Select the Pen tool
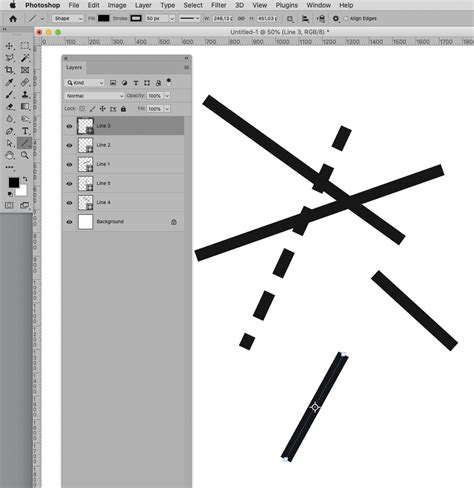The height and width of the screenshot is (488, 474). tap(9, 131)
